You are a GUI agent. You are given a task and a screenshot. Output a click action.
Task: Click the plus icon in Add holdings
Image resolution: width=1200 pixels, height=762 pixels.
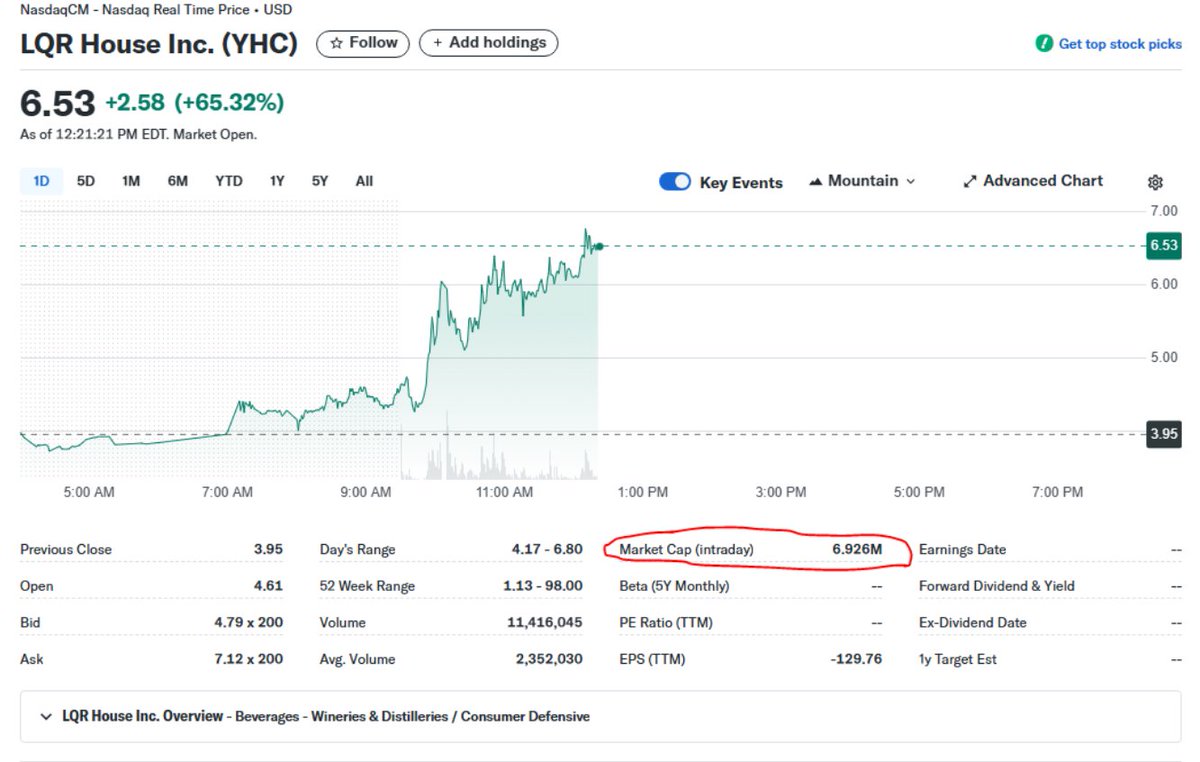pyautogui.click(x=436, y=43)
